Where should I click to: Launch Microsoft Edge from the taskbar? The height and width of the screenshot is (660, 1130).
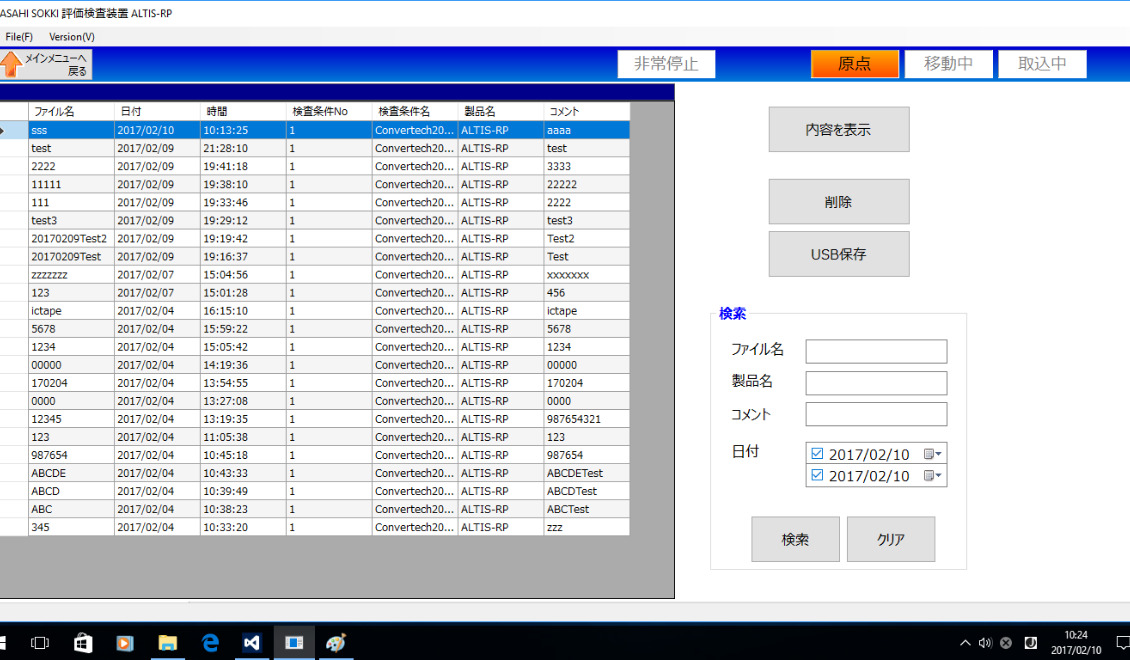tap(210, 643)
